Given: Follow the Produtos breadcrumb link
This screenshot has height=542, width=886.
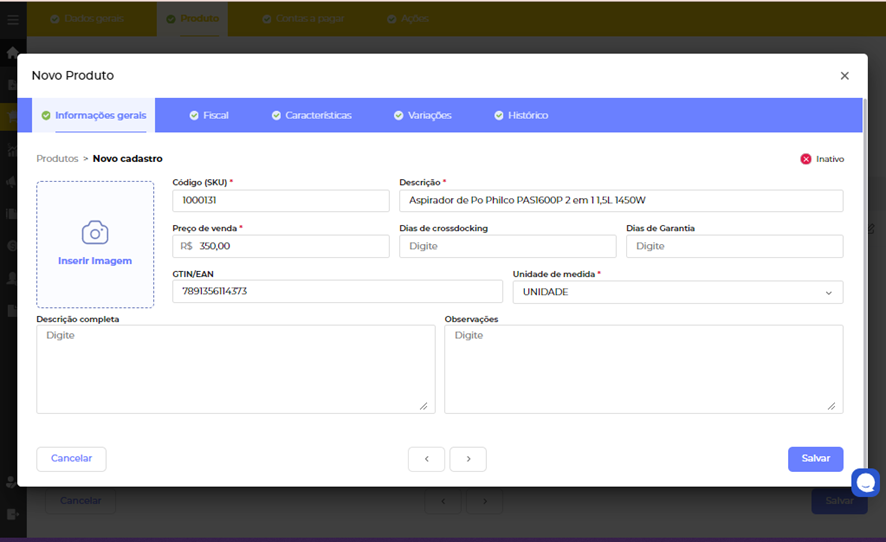Looking at the screenshot, I should tap(57, 159).
